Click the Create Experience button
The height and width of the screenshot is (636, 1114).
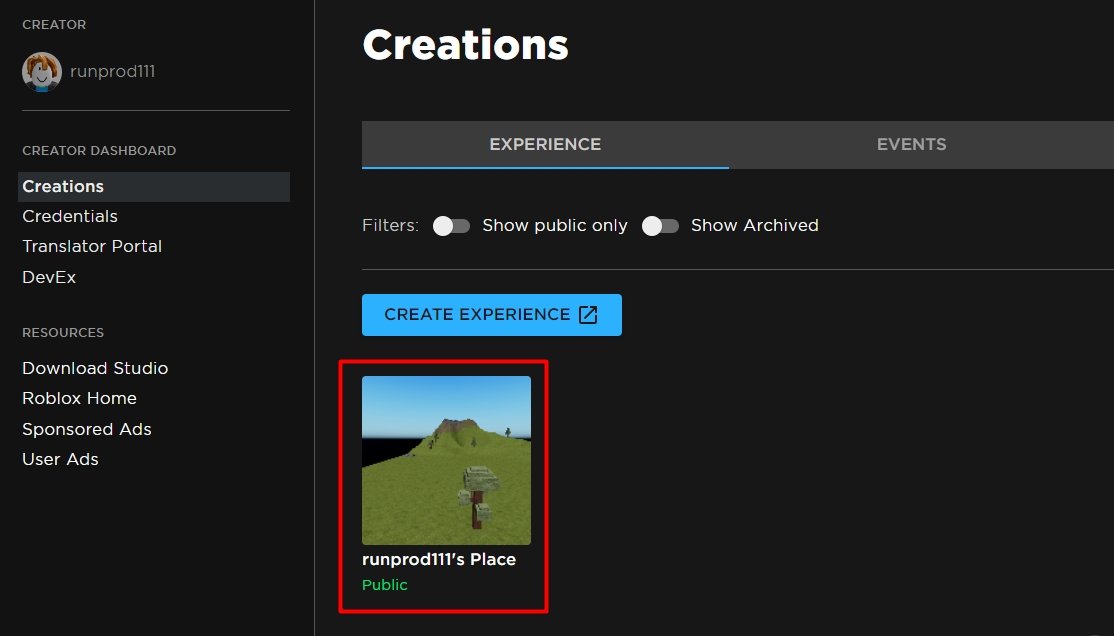(x=492, y=315)
